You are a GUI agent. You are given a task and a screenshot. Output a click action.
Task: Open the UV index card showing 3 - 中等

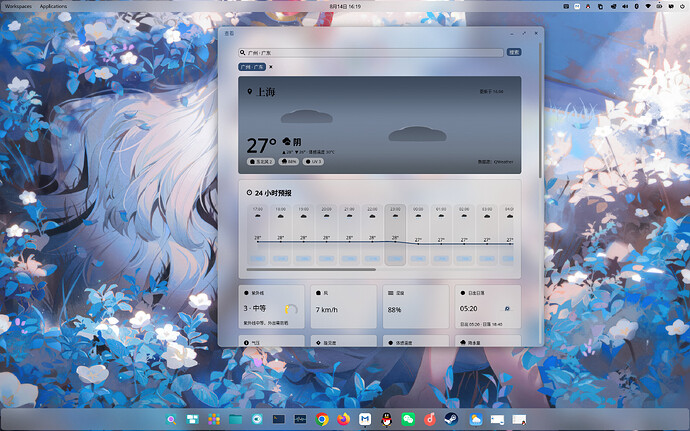pos(272,306)
